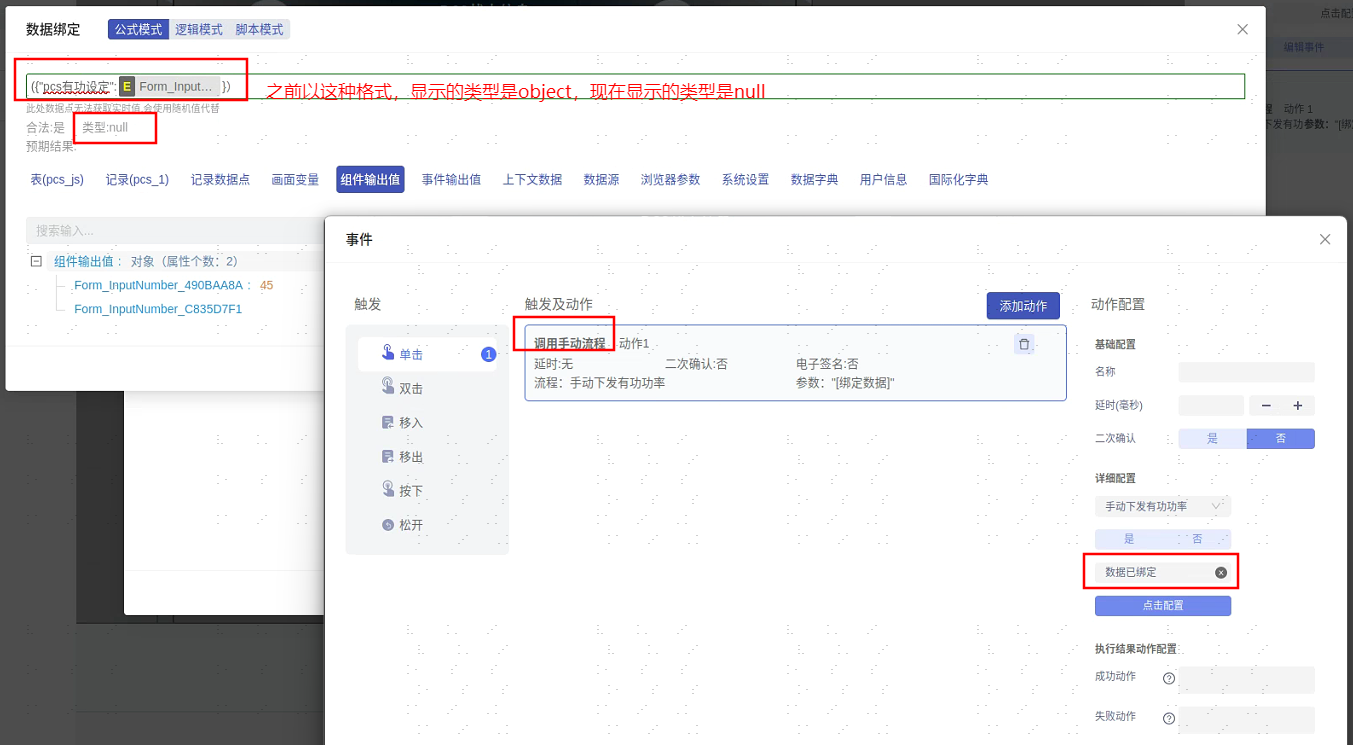Click the 点击配置 button
The height and width of the screenshot is (745, 1353).
point(1163,606)
